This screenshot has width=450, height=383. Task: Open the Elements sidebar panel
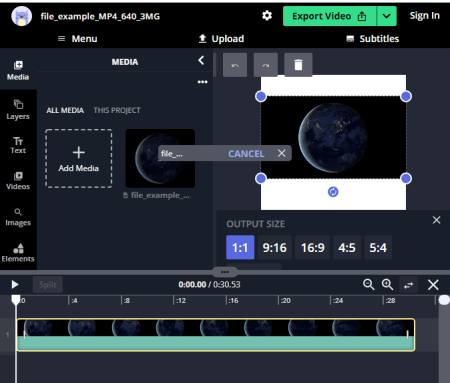(18, 253)
